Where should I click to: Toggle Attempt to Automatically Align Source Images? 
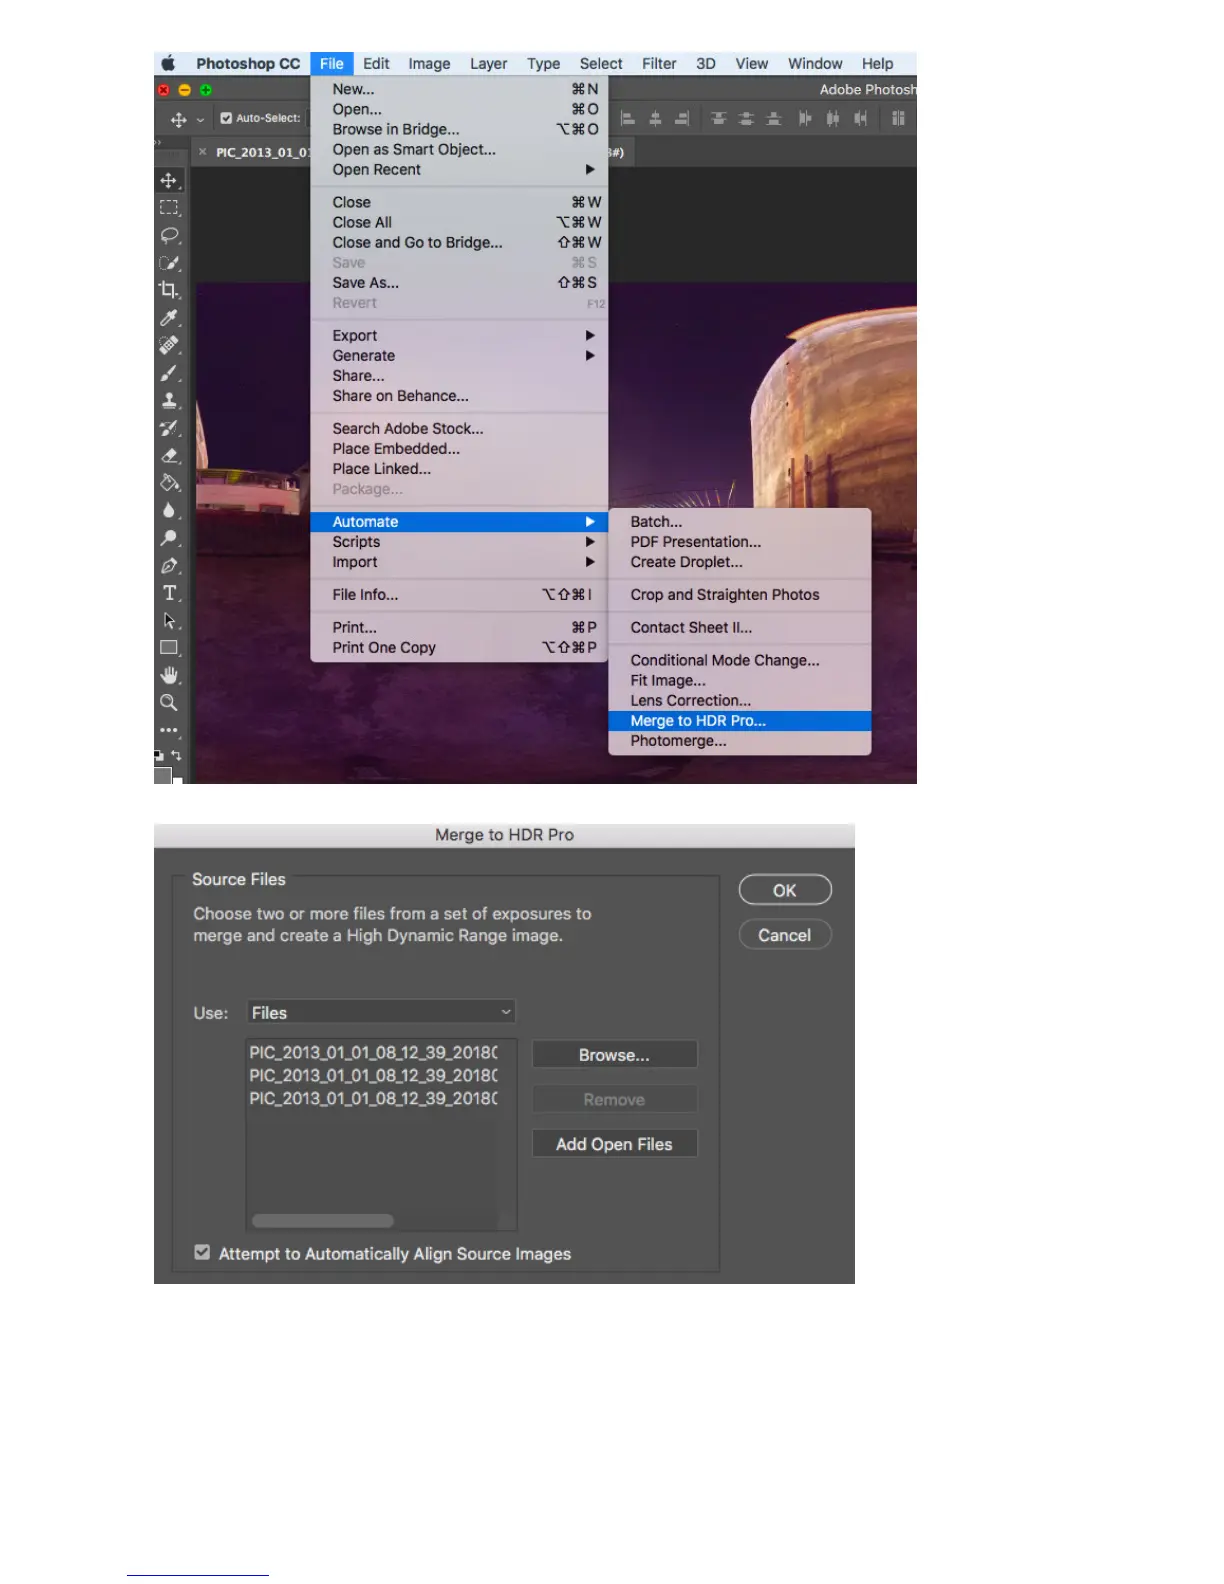point(202,1252)
